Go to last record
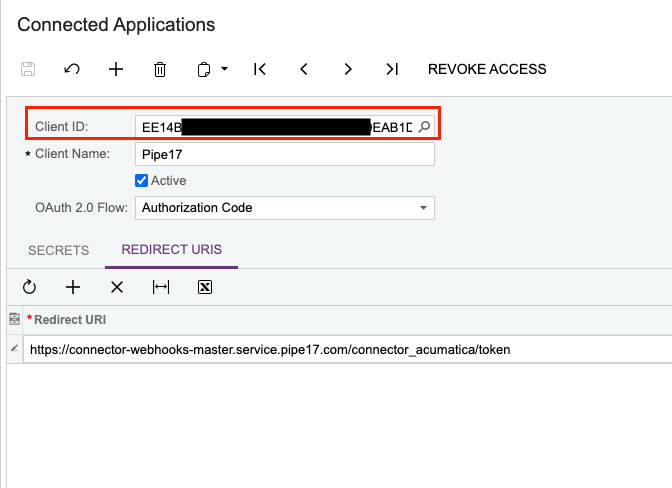The image size is (672, 488). [x=392, y=69]
